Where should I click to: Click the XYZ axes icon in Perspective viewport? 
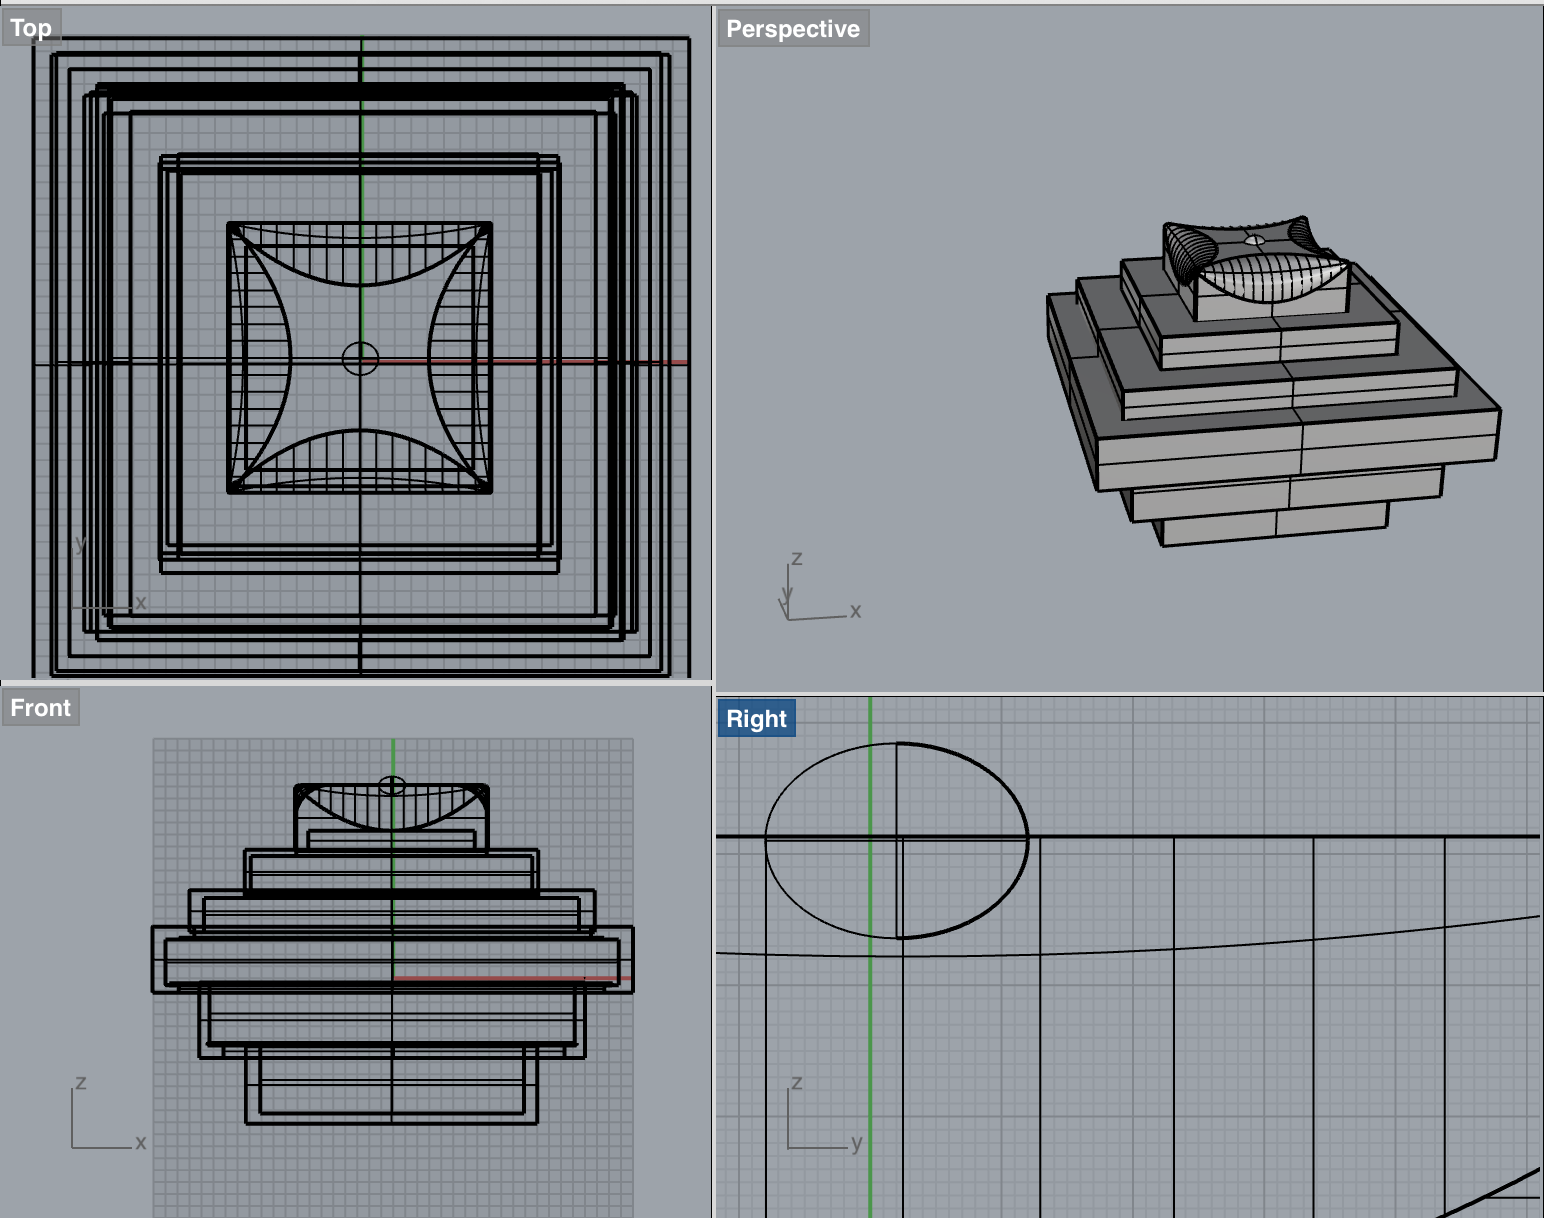815,590
